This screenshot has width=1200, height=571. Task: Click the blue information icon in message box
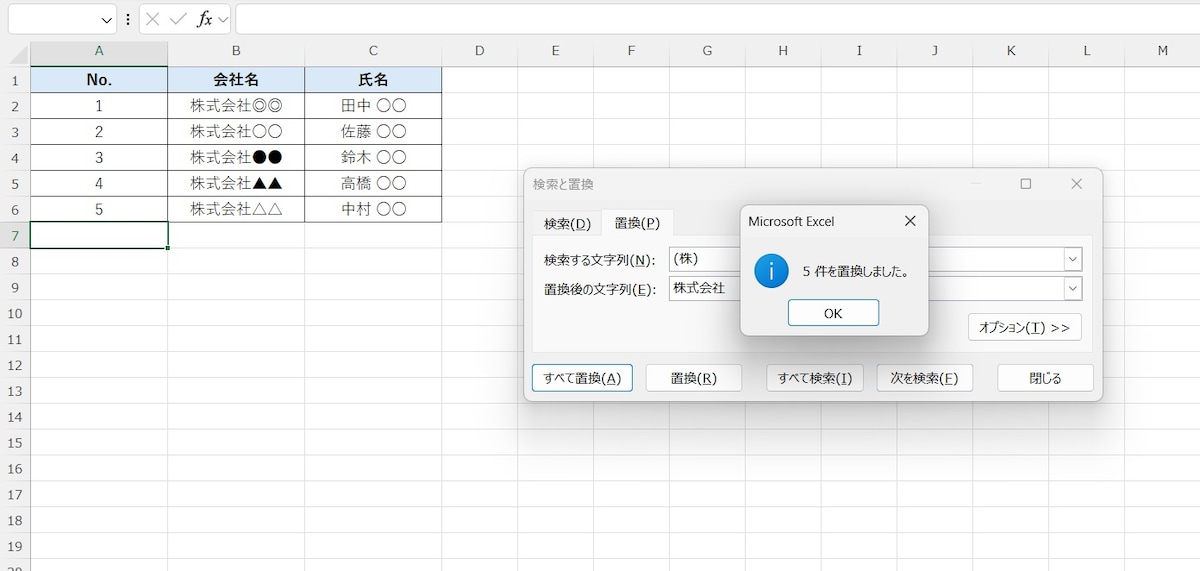click(771, 271)
